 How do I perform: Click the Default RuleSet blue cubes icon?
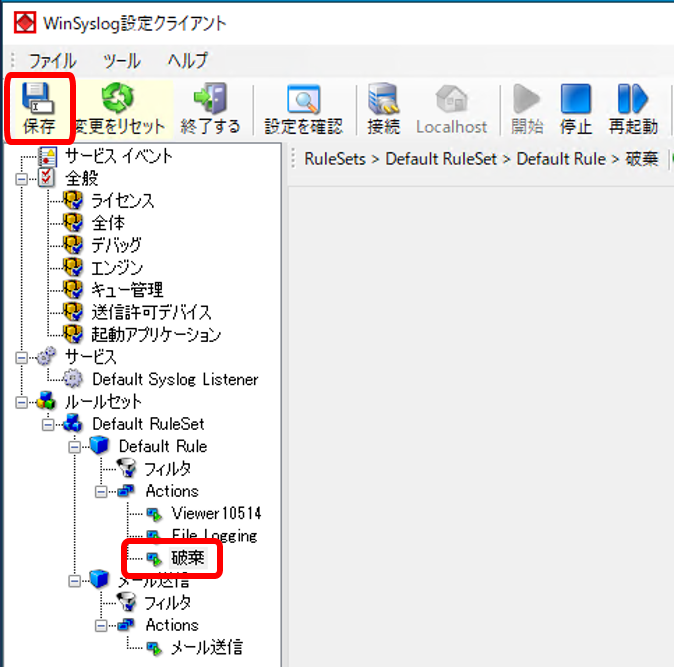click(x=73, y=423)
